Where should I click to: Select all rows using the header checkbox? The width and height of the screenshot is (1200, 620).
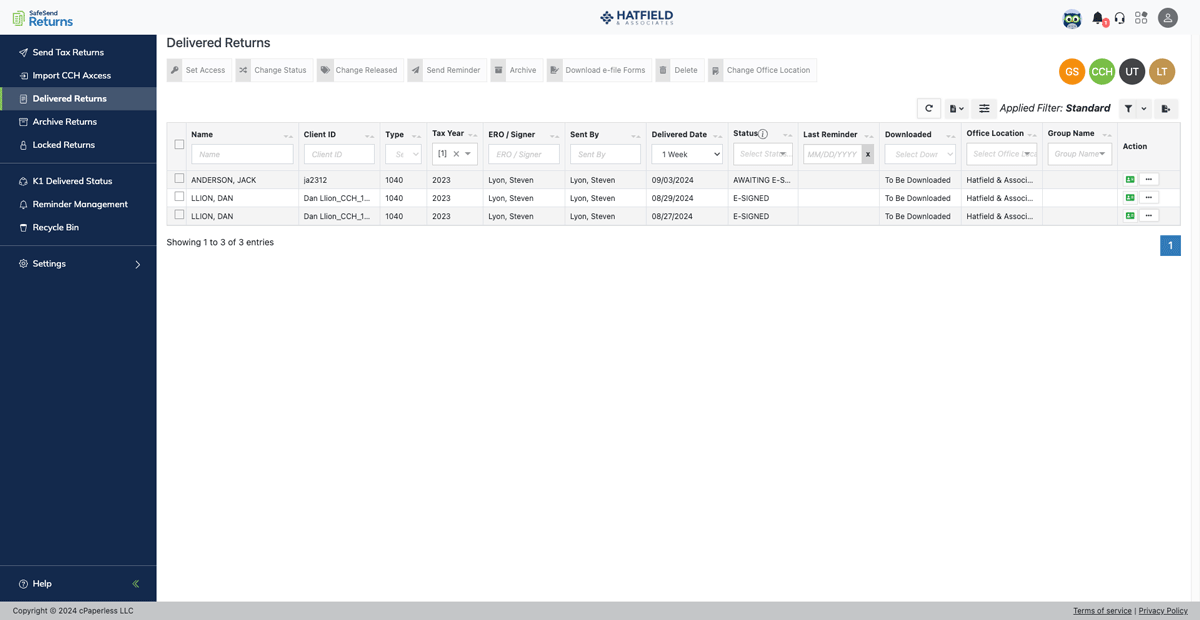click(x=177, y=143)
